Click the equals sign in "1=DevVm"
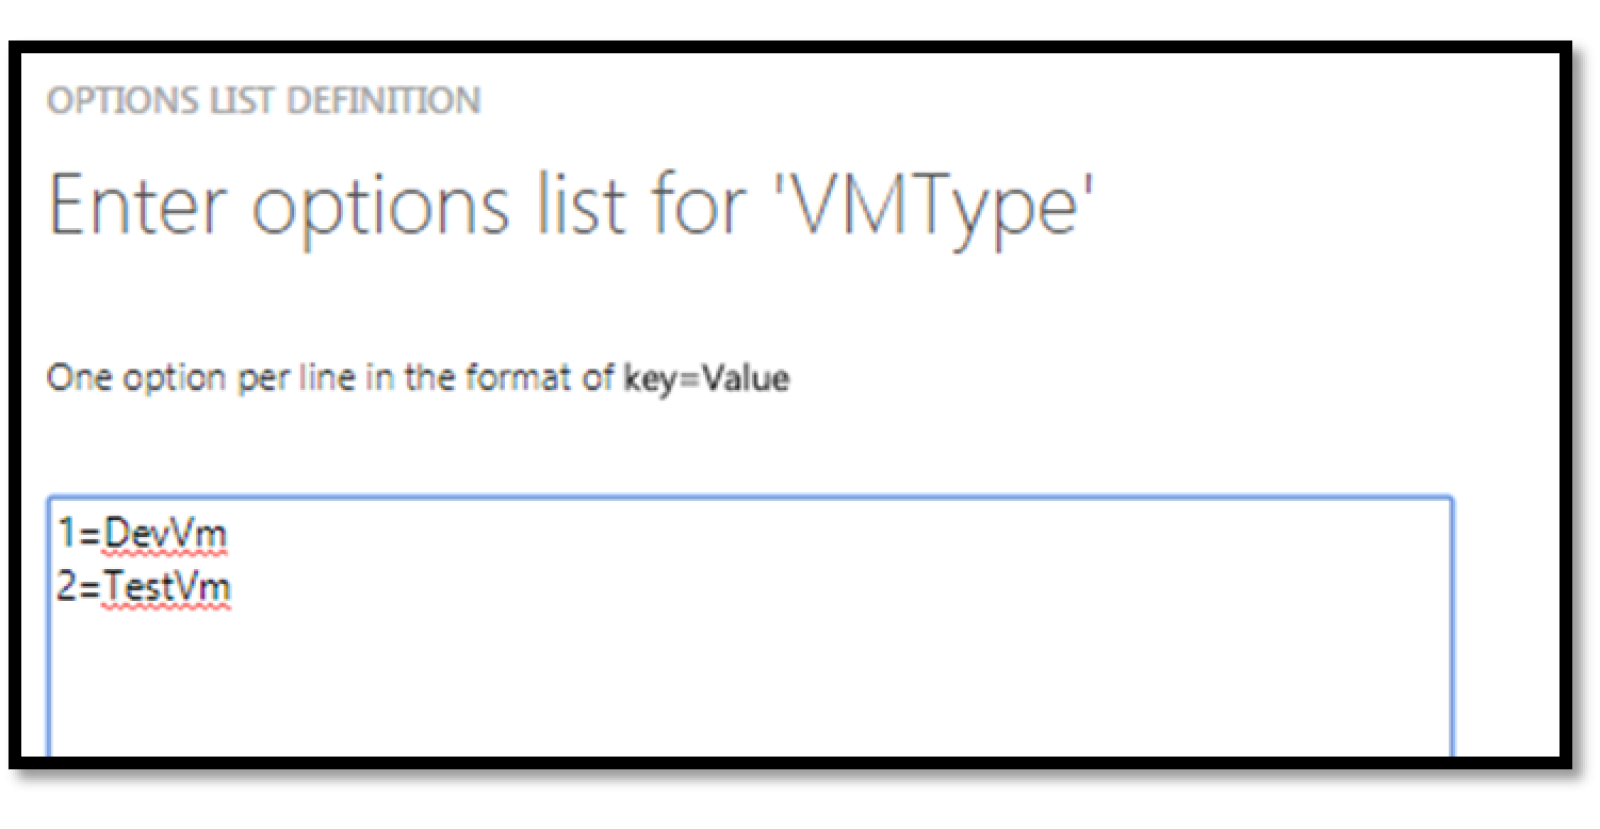1600x829 pixels. pos(90,535)
